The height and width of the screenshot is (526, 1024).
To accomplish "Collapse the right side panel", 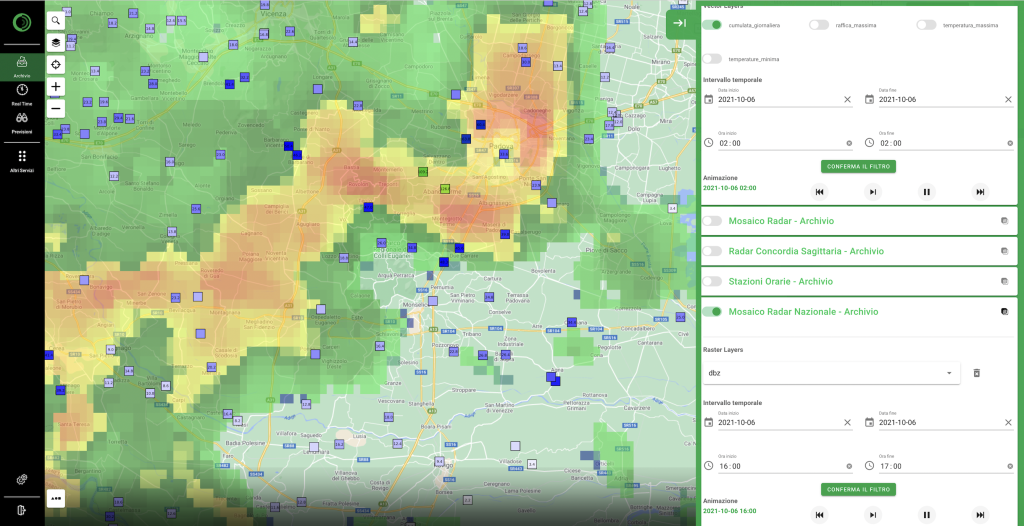I will click(x=680, y=24).
